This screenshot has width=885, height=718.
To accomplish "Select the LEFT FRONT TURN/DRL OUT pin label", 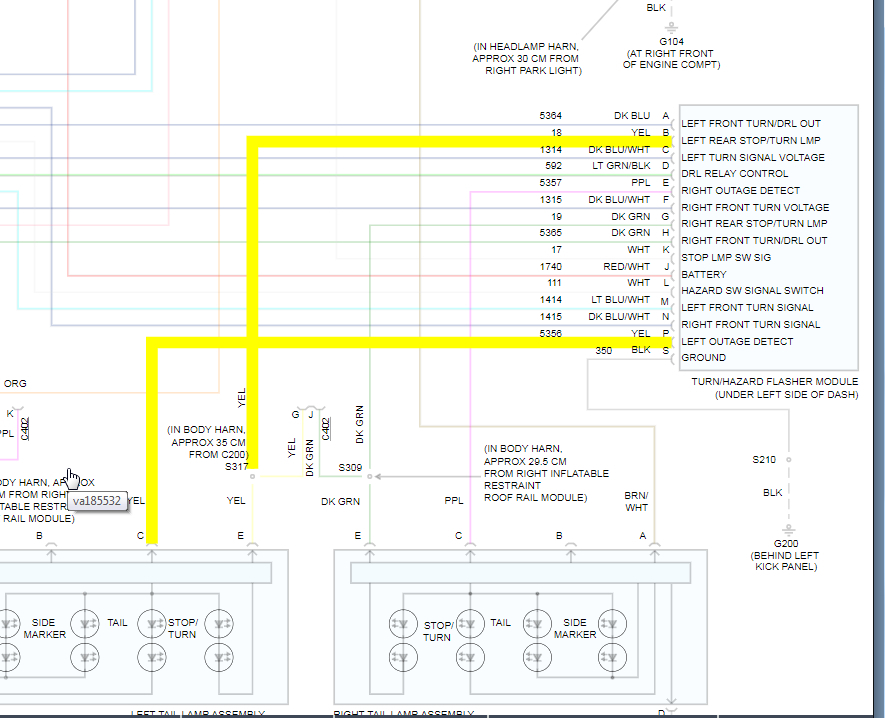I will (x=751, y=124).
